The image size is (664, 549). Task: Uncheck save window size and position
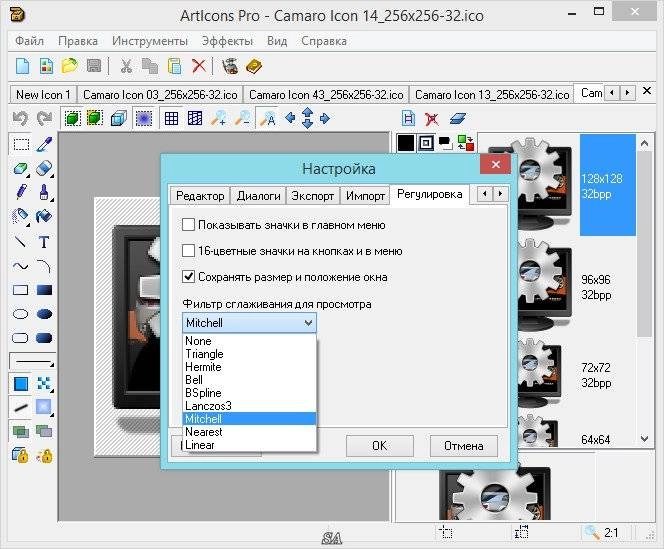[188, 277]
